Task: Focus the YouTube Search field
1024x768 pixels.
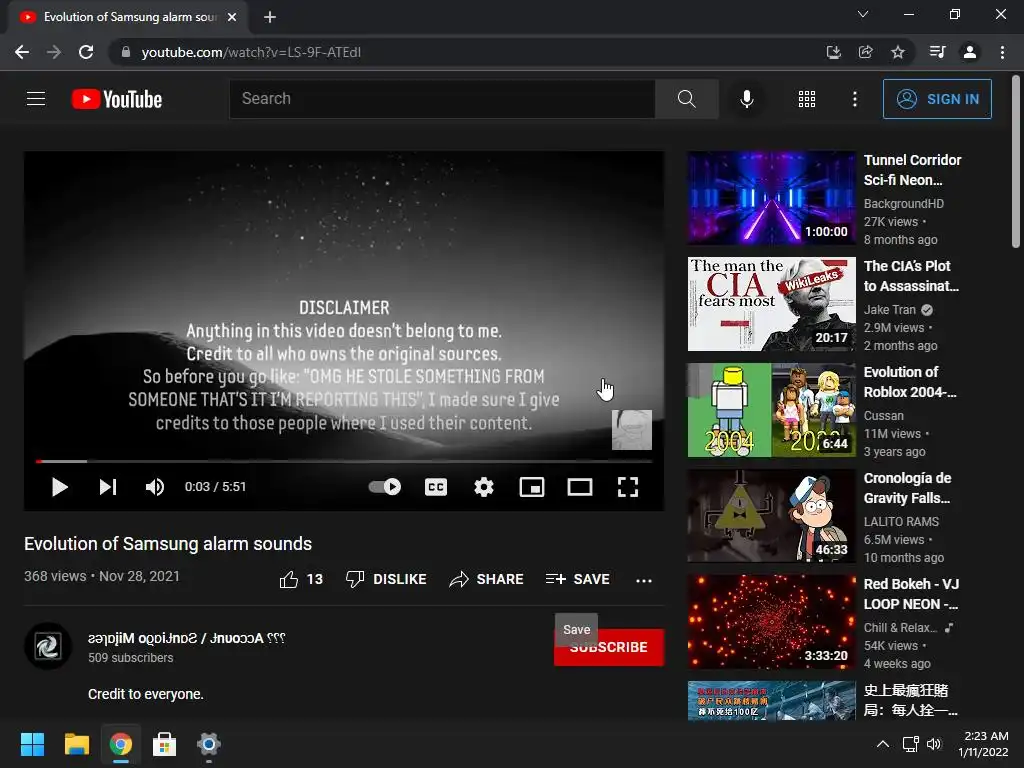Action: pos(442,99)
